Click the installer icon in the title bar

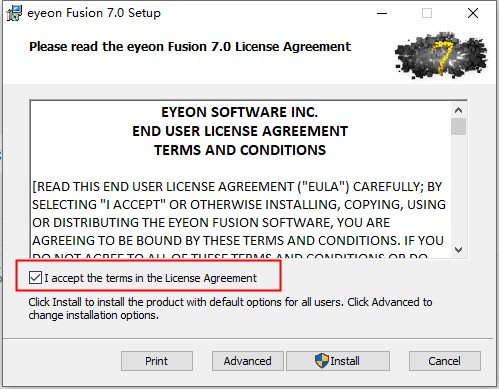point(14,13)
